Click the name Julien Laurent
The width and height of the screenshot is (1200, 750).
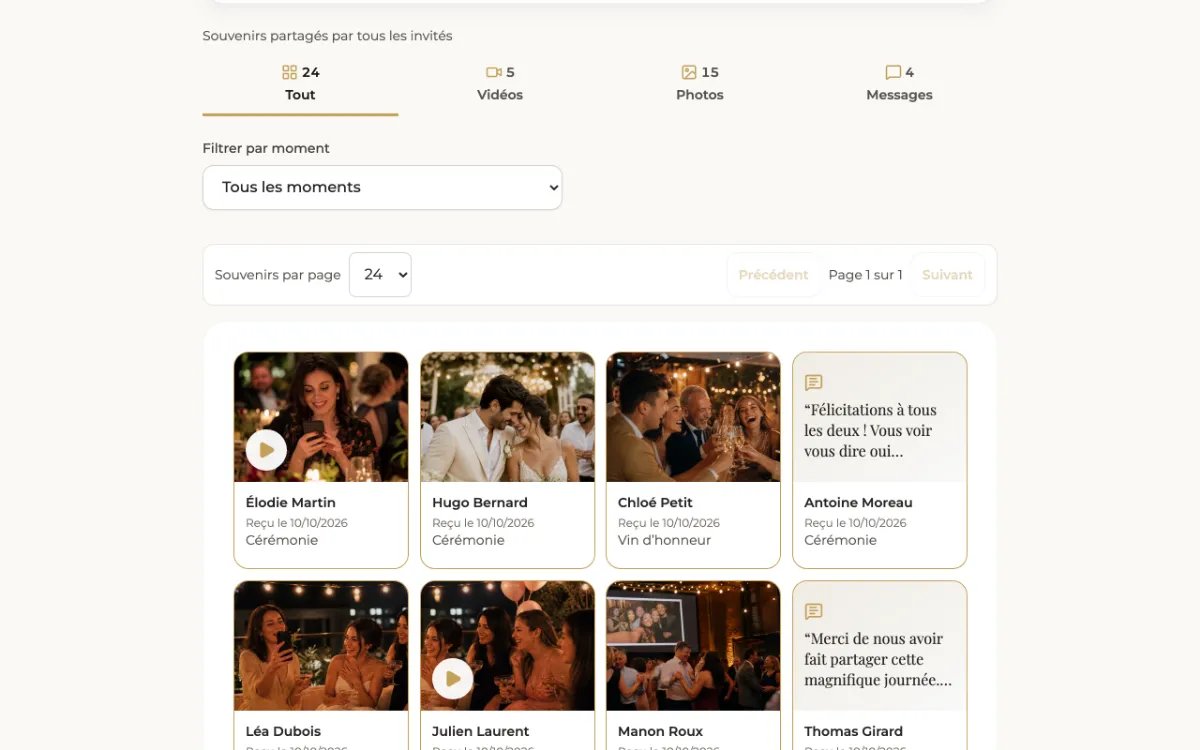(481, 732)
